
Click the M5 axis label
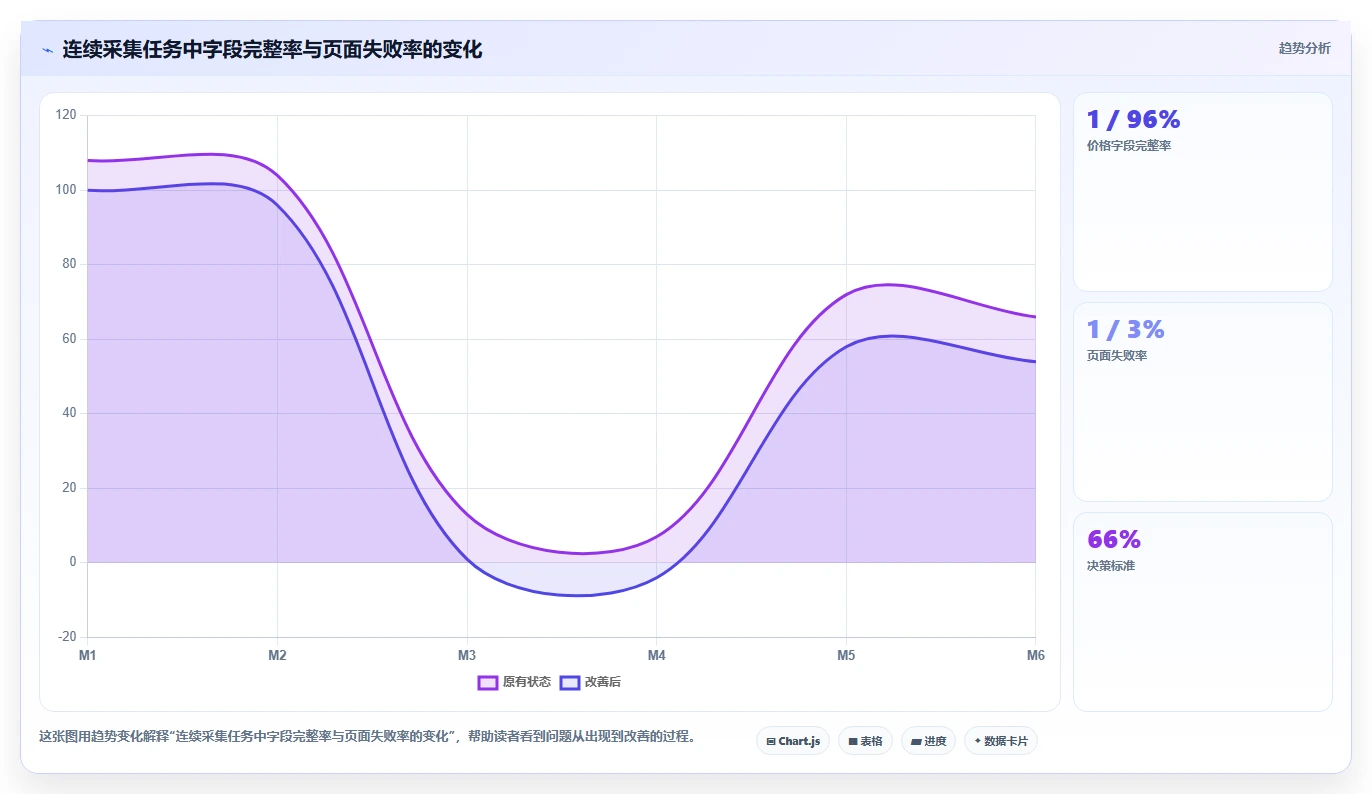(846, 655)
